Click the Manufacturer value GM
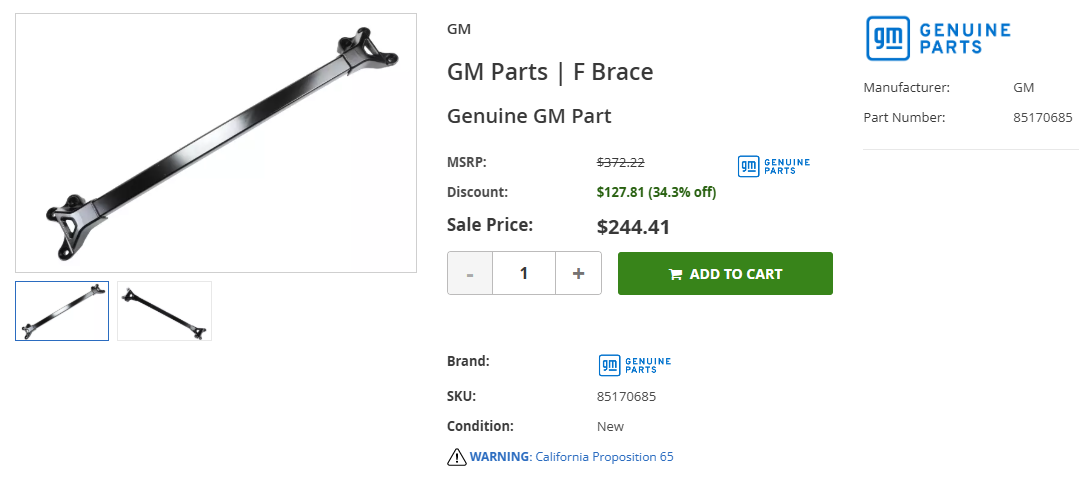 coord(1023,88)
